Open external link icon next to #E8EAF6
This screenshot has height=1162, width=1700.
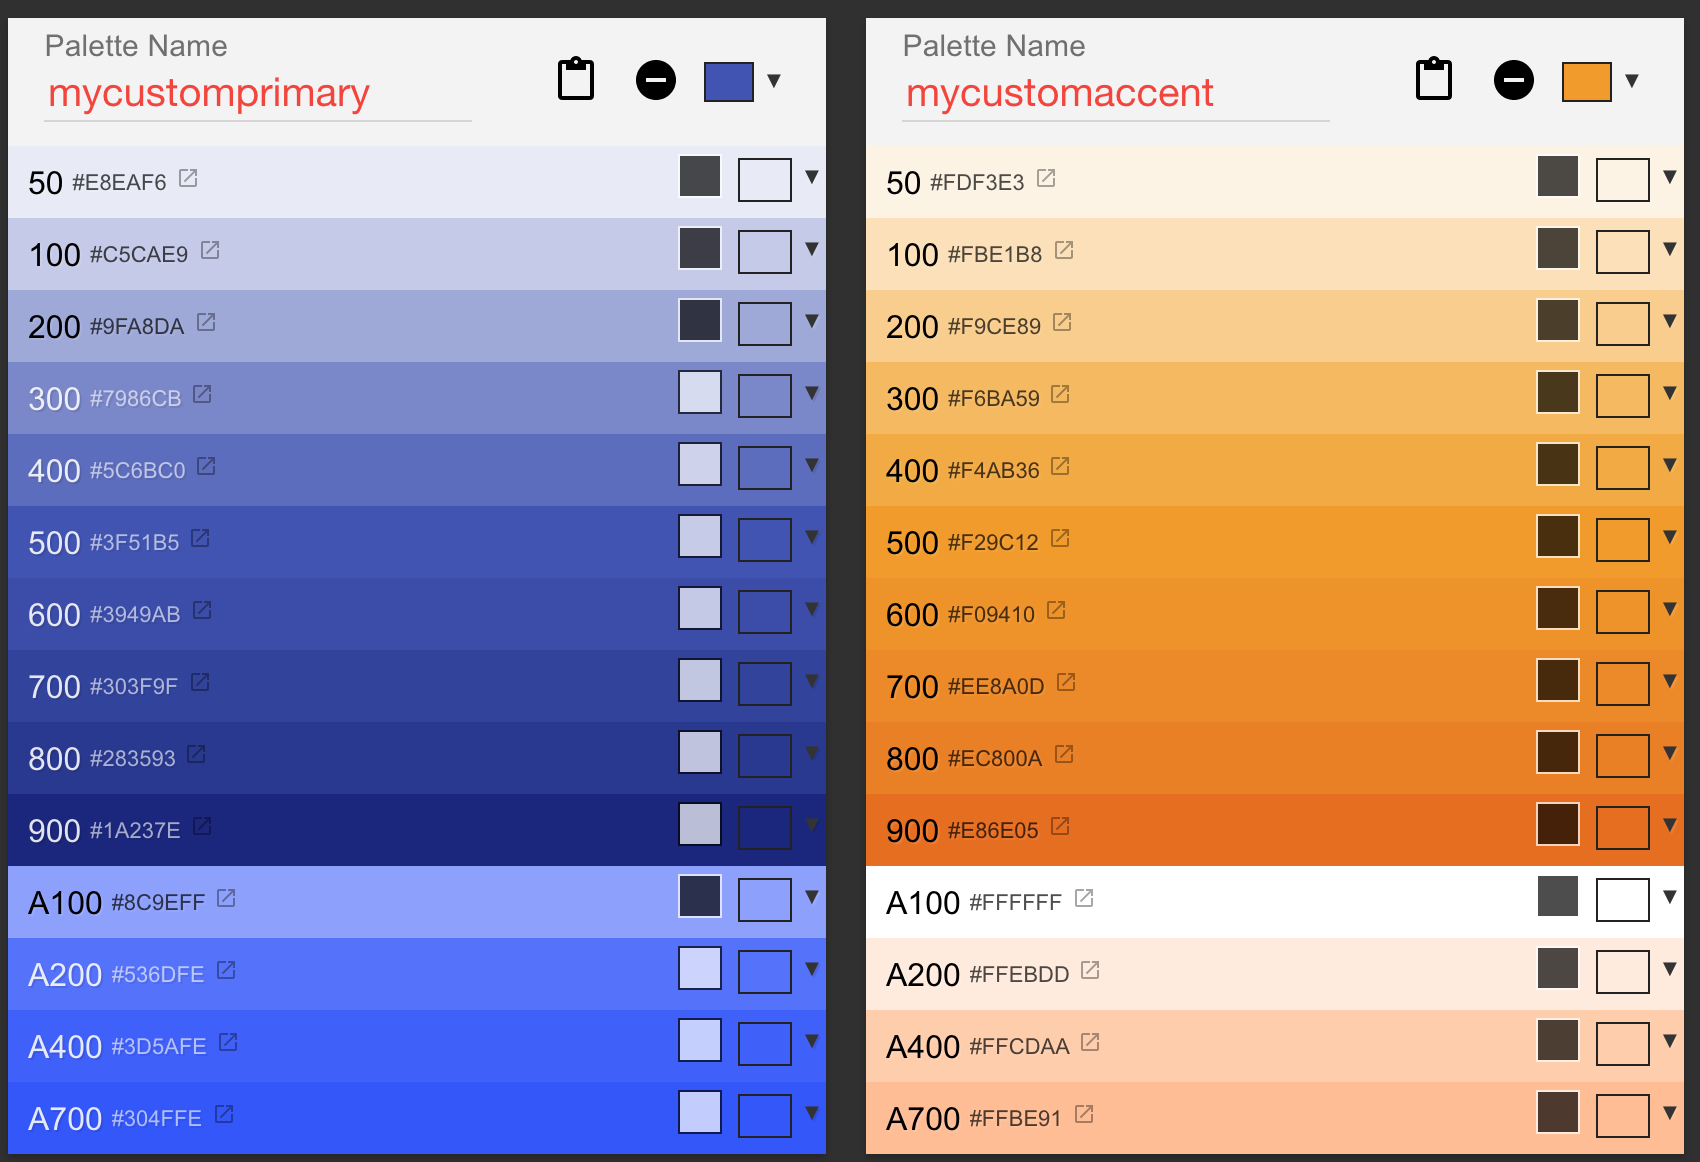tap(188, 179)
